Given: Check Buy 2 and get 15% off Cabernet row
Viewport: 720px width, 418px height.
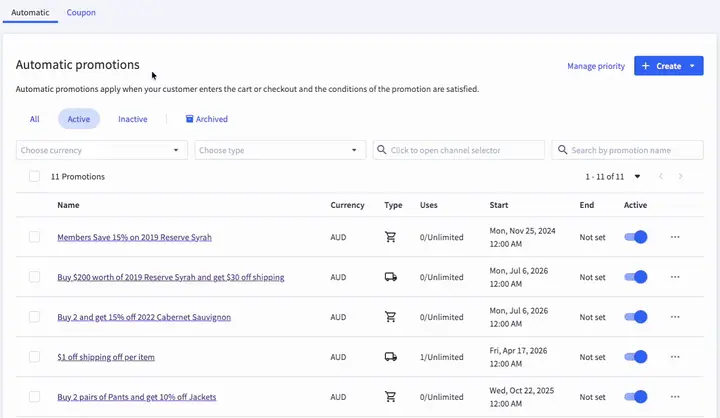Looking at the screenshot, I should coord(34,317).
